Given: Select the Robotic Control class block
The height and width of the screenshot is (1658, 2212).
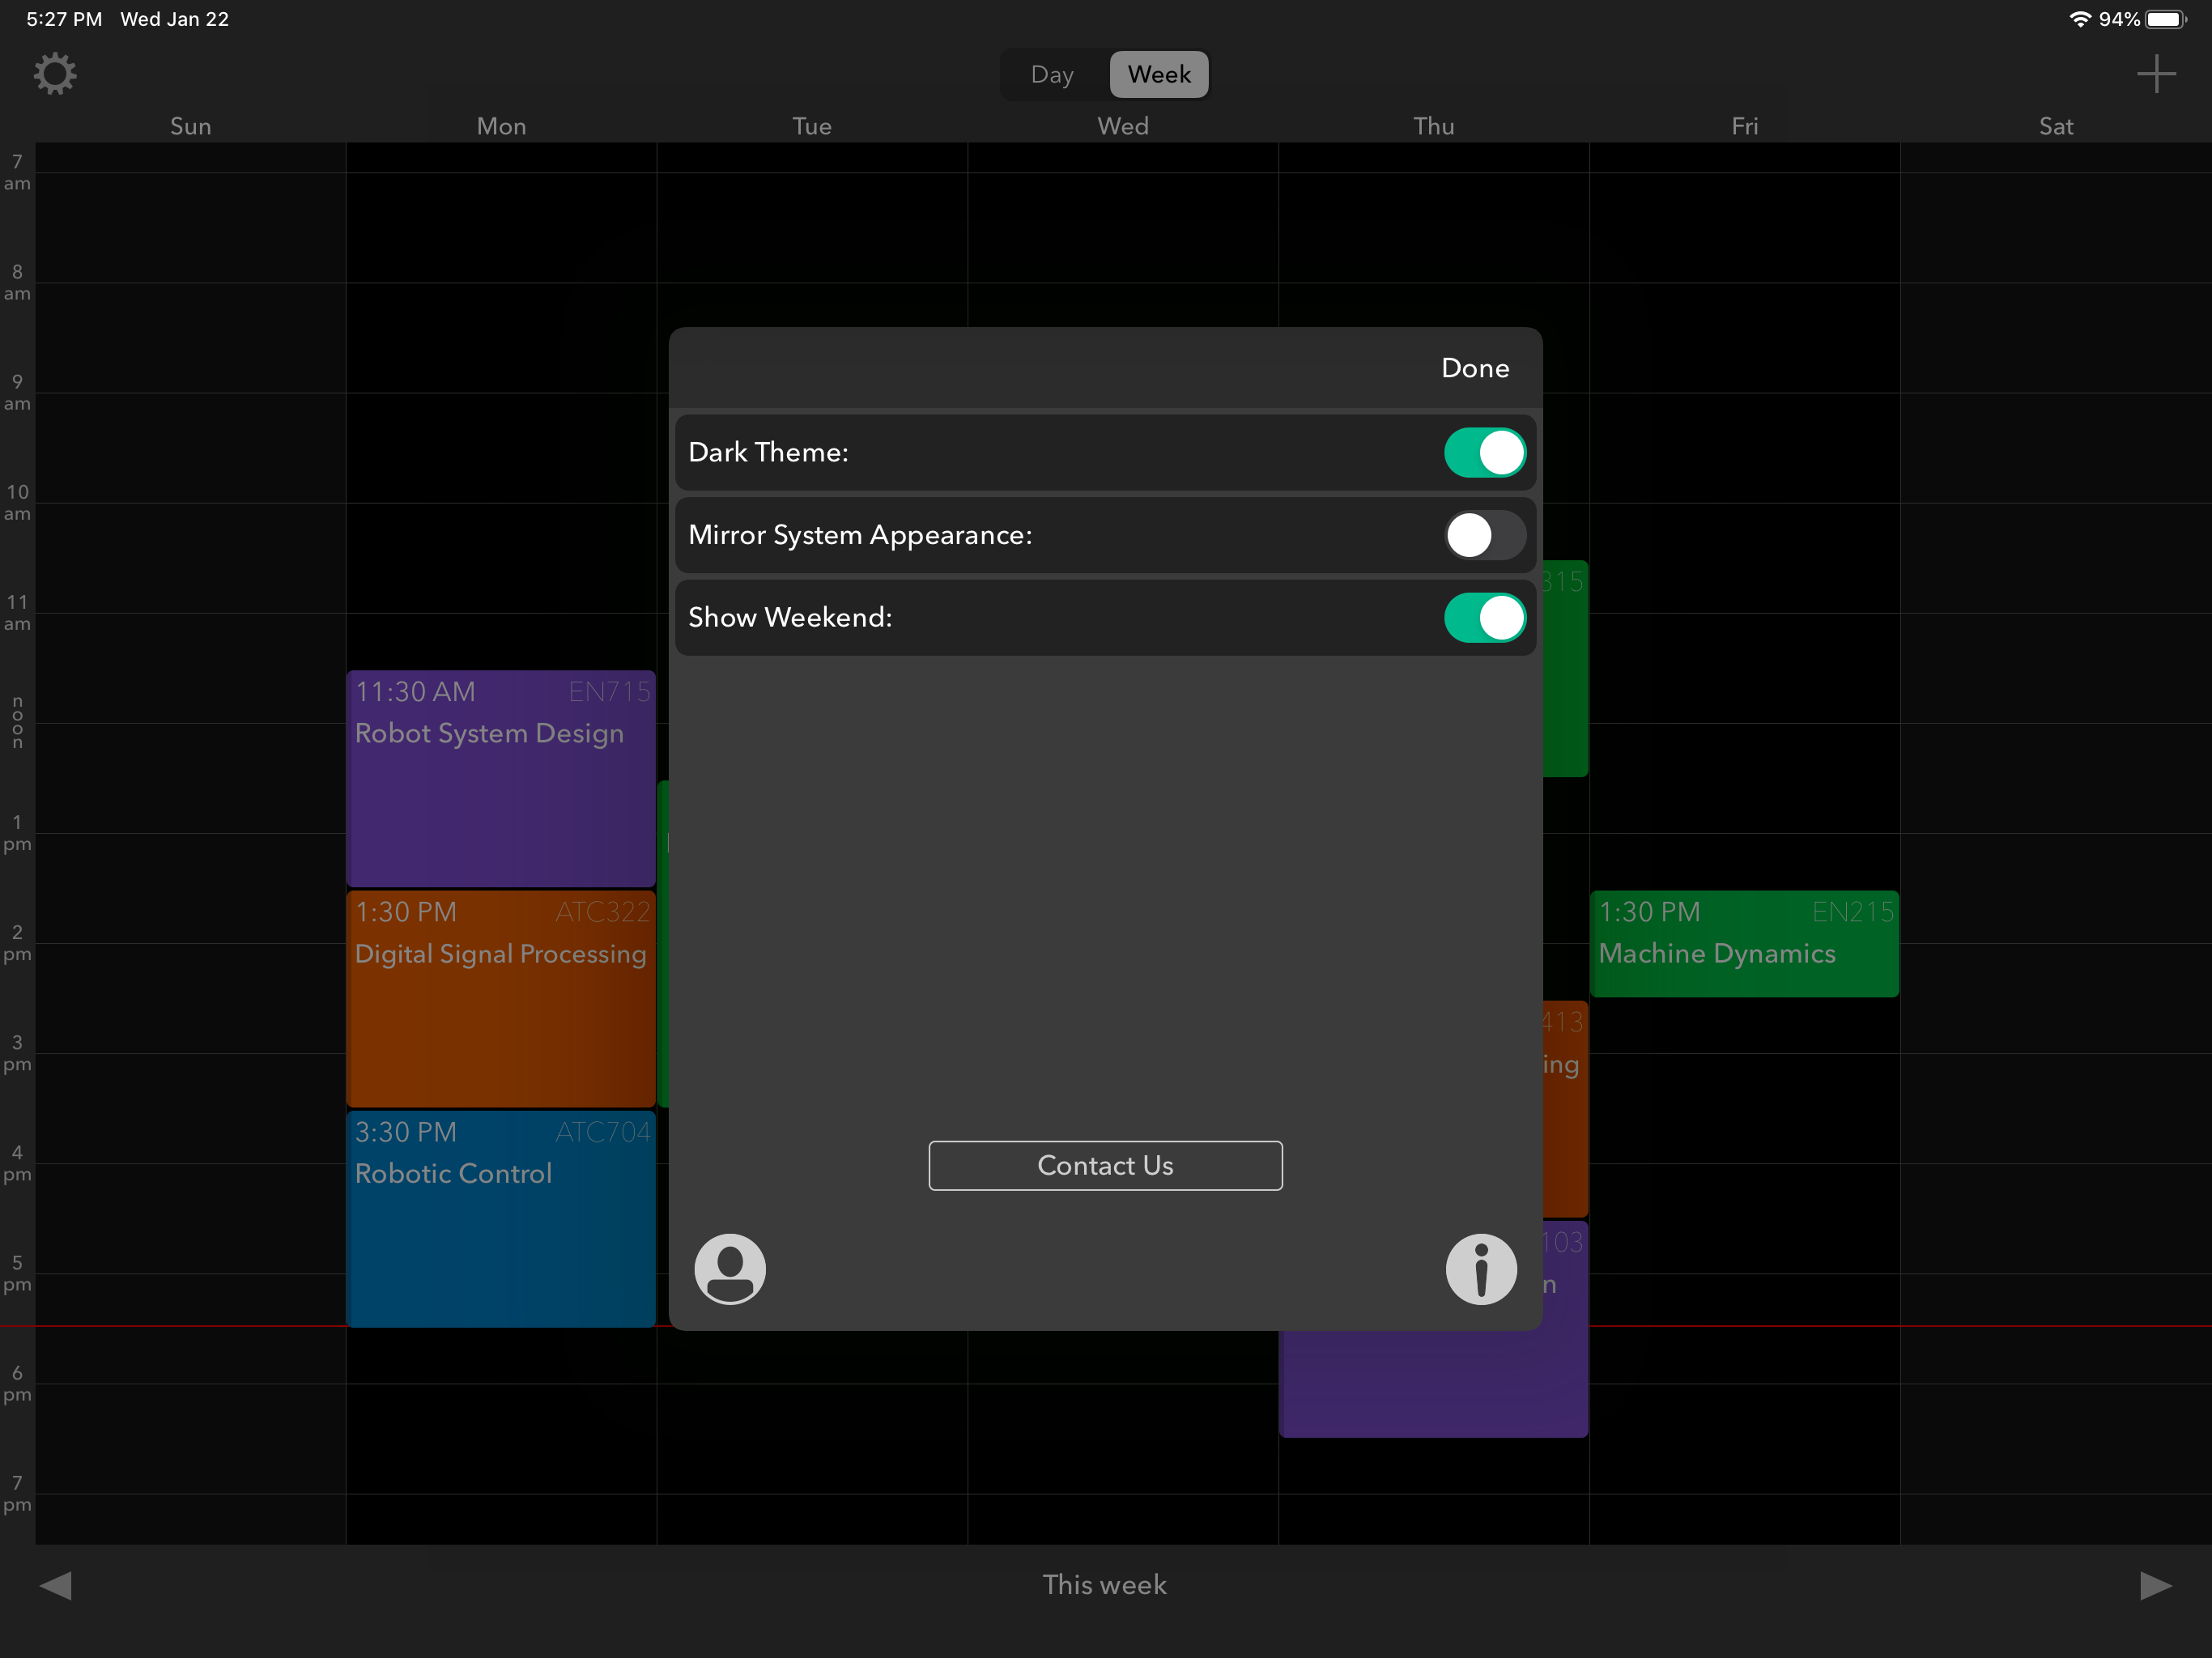Looking at the screenshot, I should tap(500, 1218).
